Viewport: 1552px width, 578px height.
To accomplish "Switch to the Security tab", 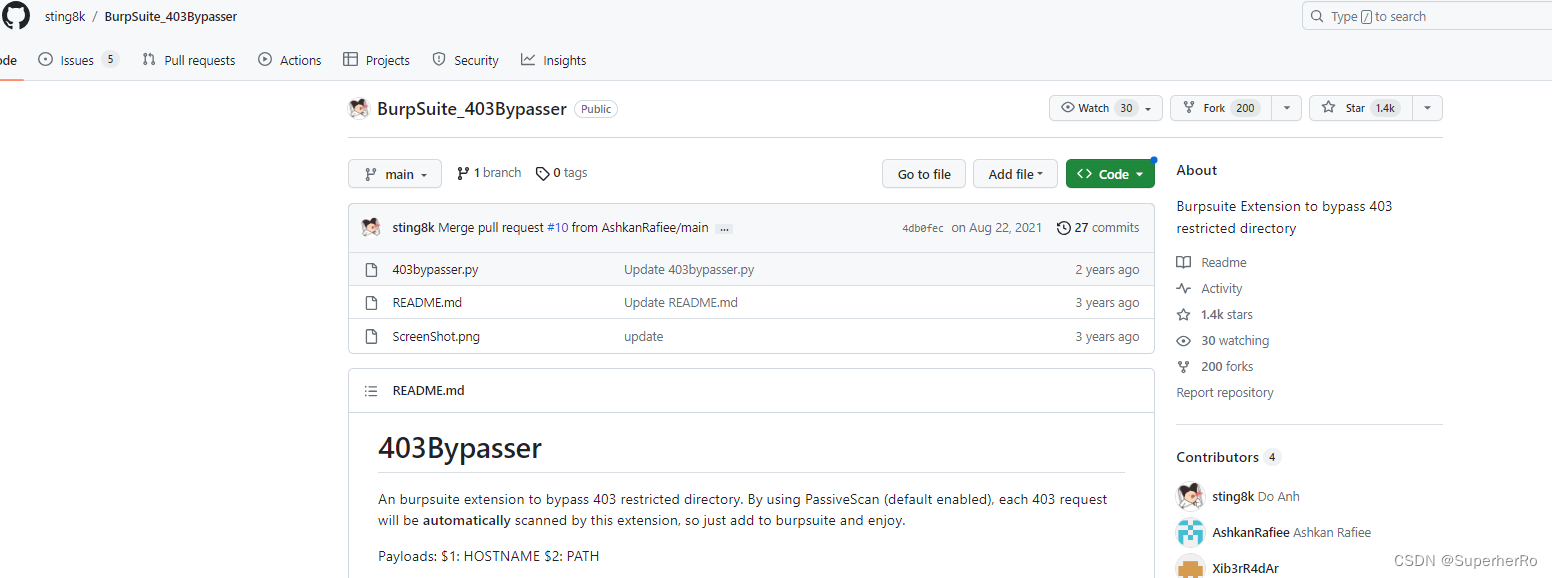I will pyautogui.click(x=465, y=60).
